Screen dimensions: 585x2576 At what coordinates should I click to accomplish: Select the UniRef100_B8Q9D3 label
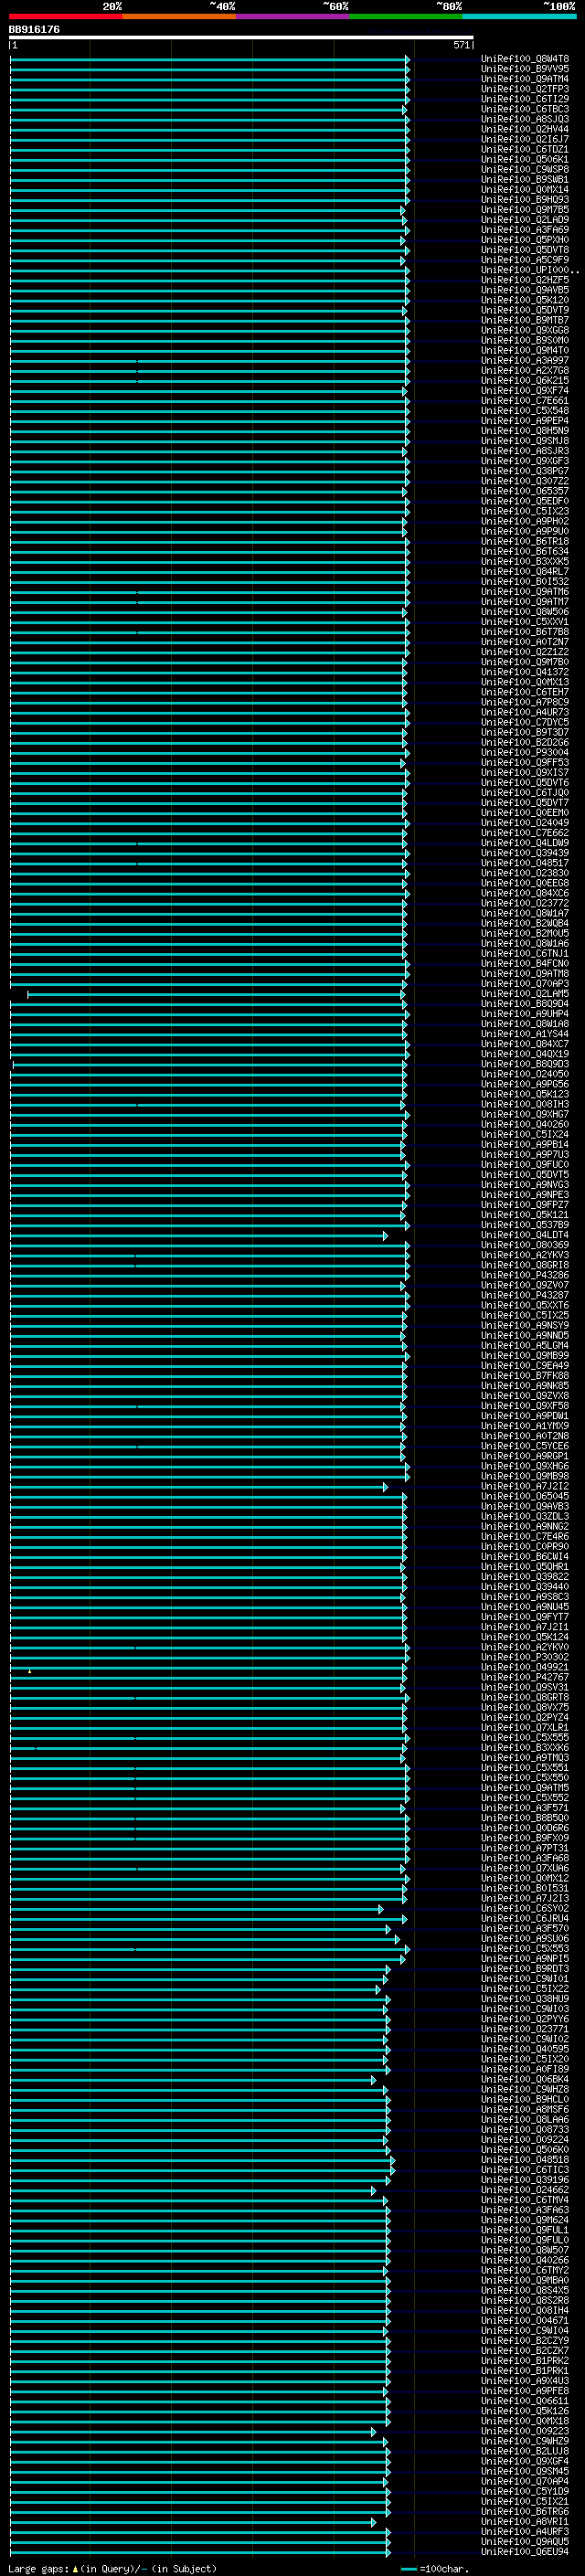525,1064
